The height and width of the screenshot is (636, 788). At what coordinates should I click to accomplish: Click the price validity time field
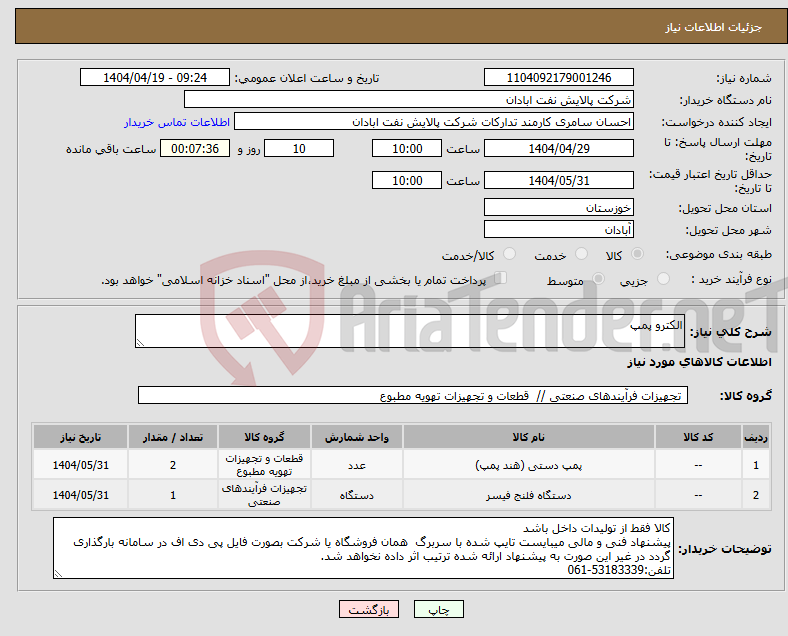coord(407,180)
